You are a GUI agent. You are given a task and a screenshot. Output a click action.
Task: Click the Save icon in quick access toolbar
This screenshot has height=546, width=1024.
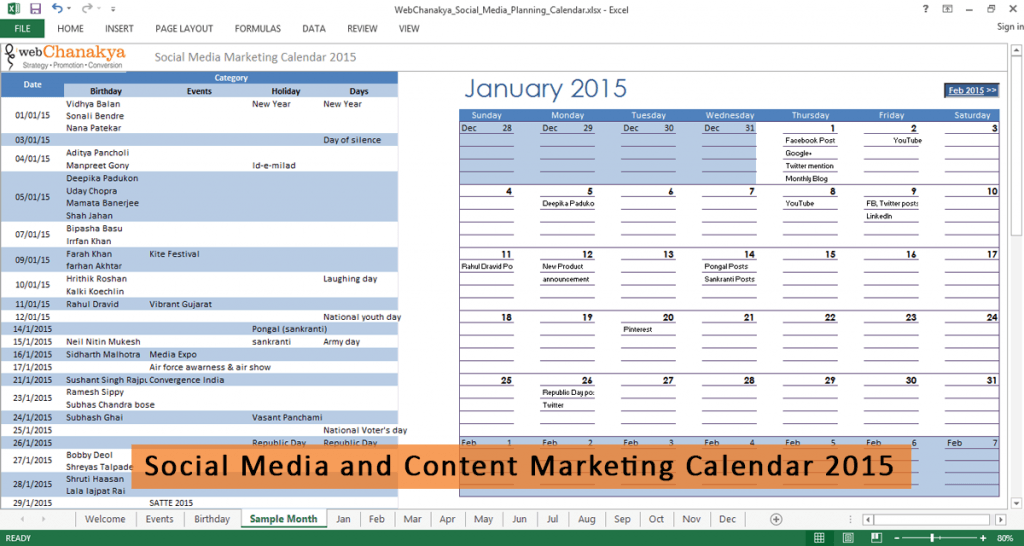(x=35, y=9)
